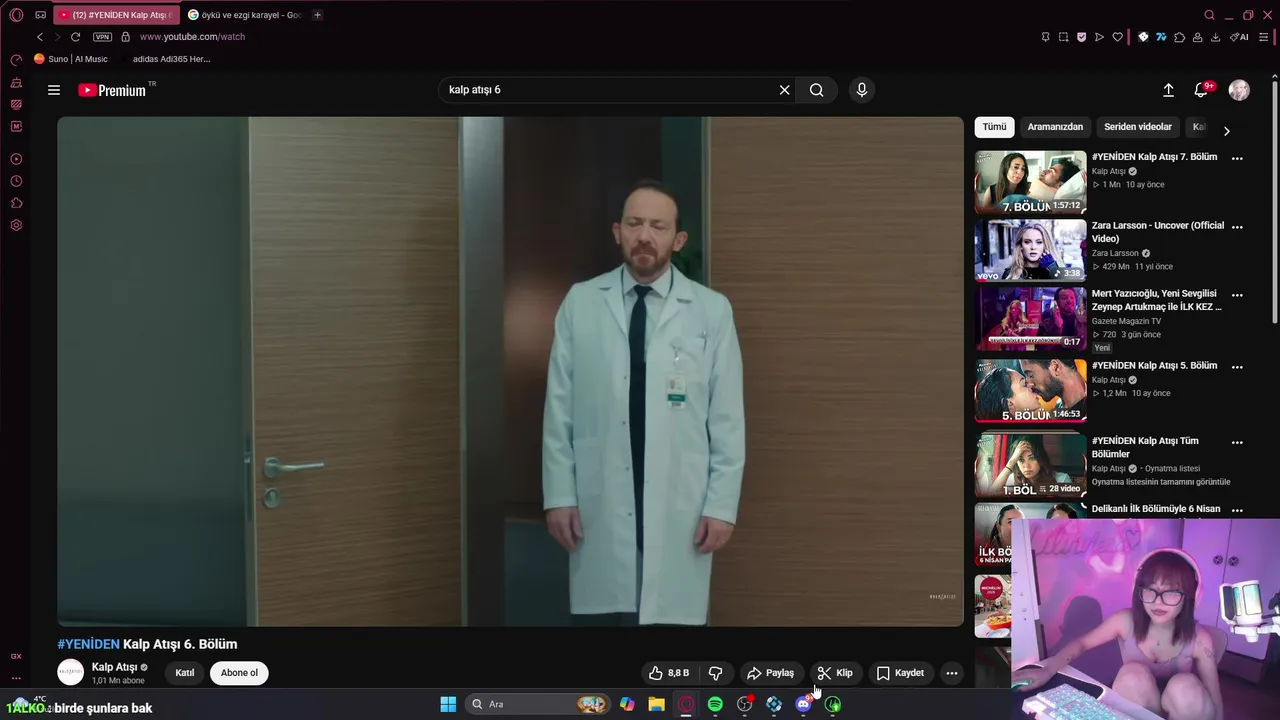This screenshot has height=720, width=1280.
Task: Click the video player showing the doctor
Action: coord(510,371)
